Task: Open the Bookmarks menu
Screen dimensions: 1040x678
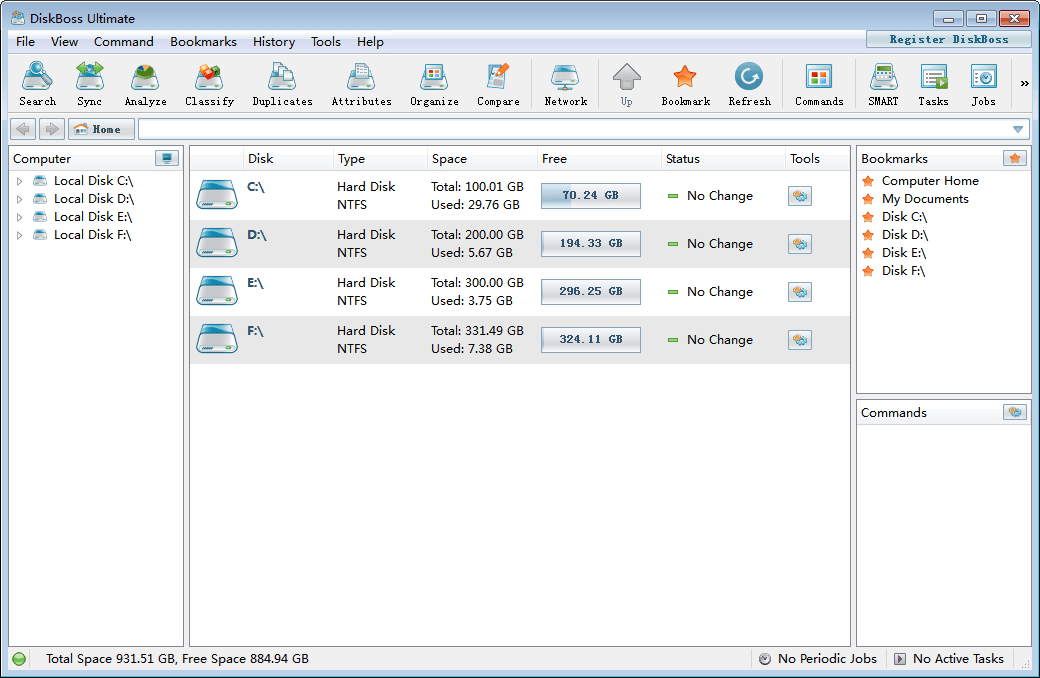Action: click(x=203, y=41)
